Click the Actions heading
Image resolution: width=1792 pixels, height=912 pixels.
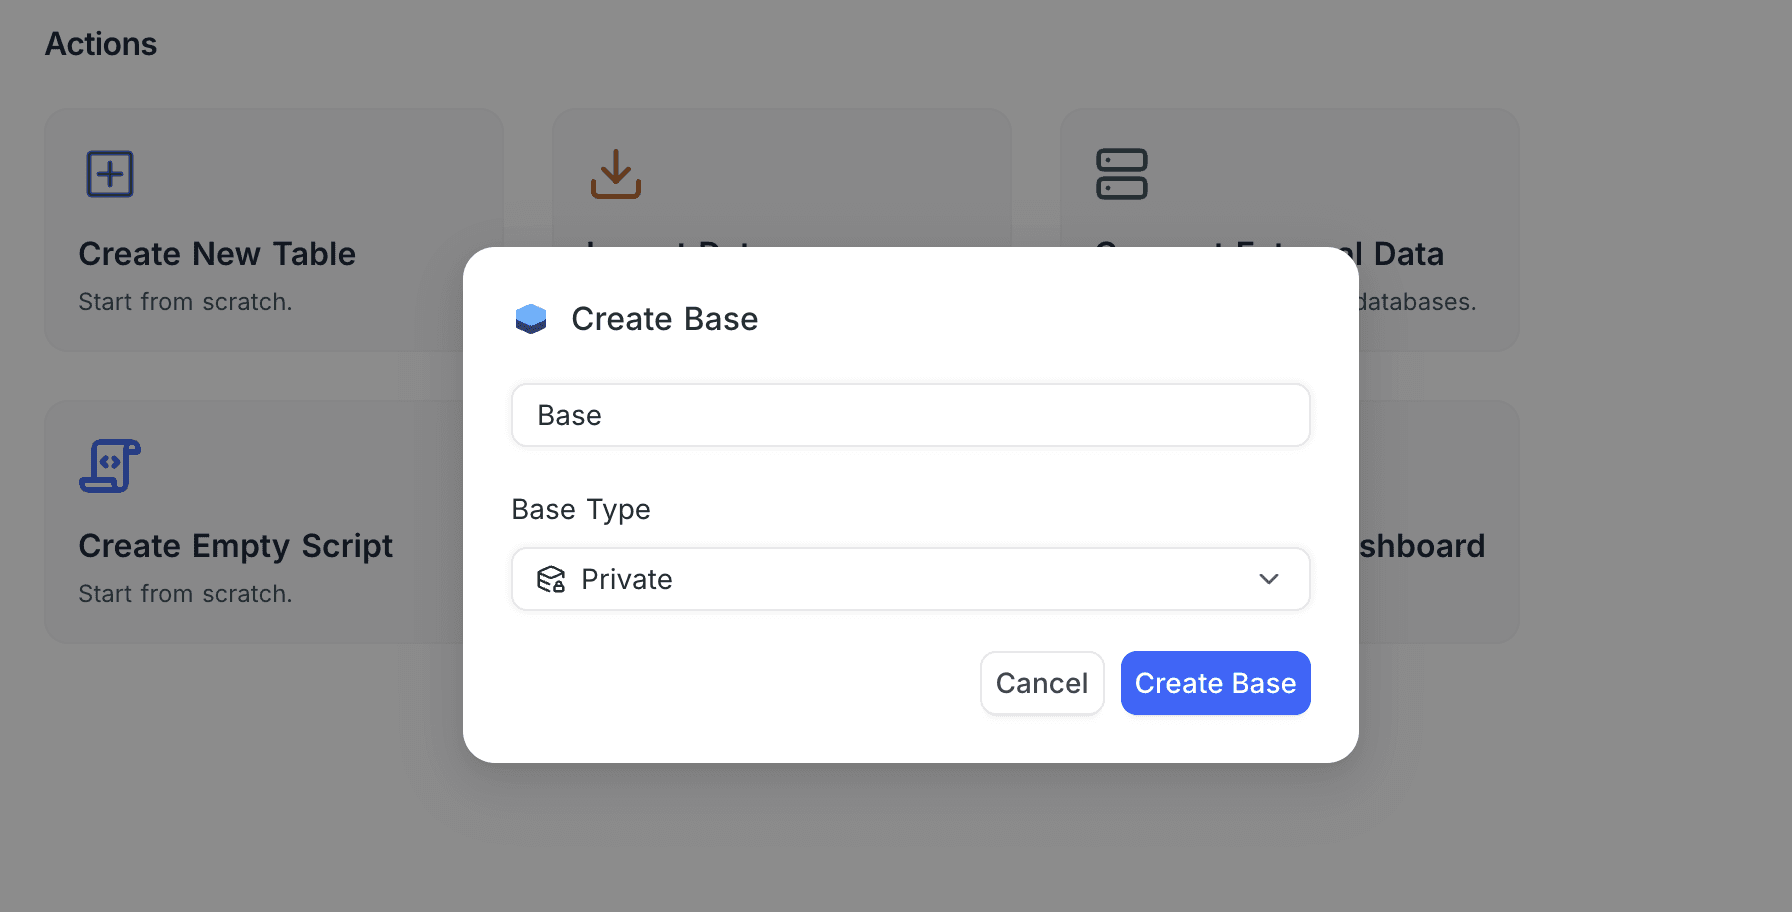(100, 43)
